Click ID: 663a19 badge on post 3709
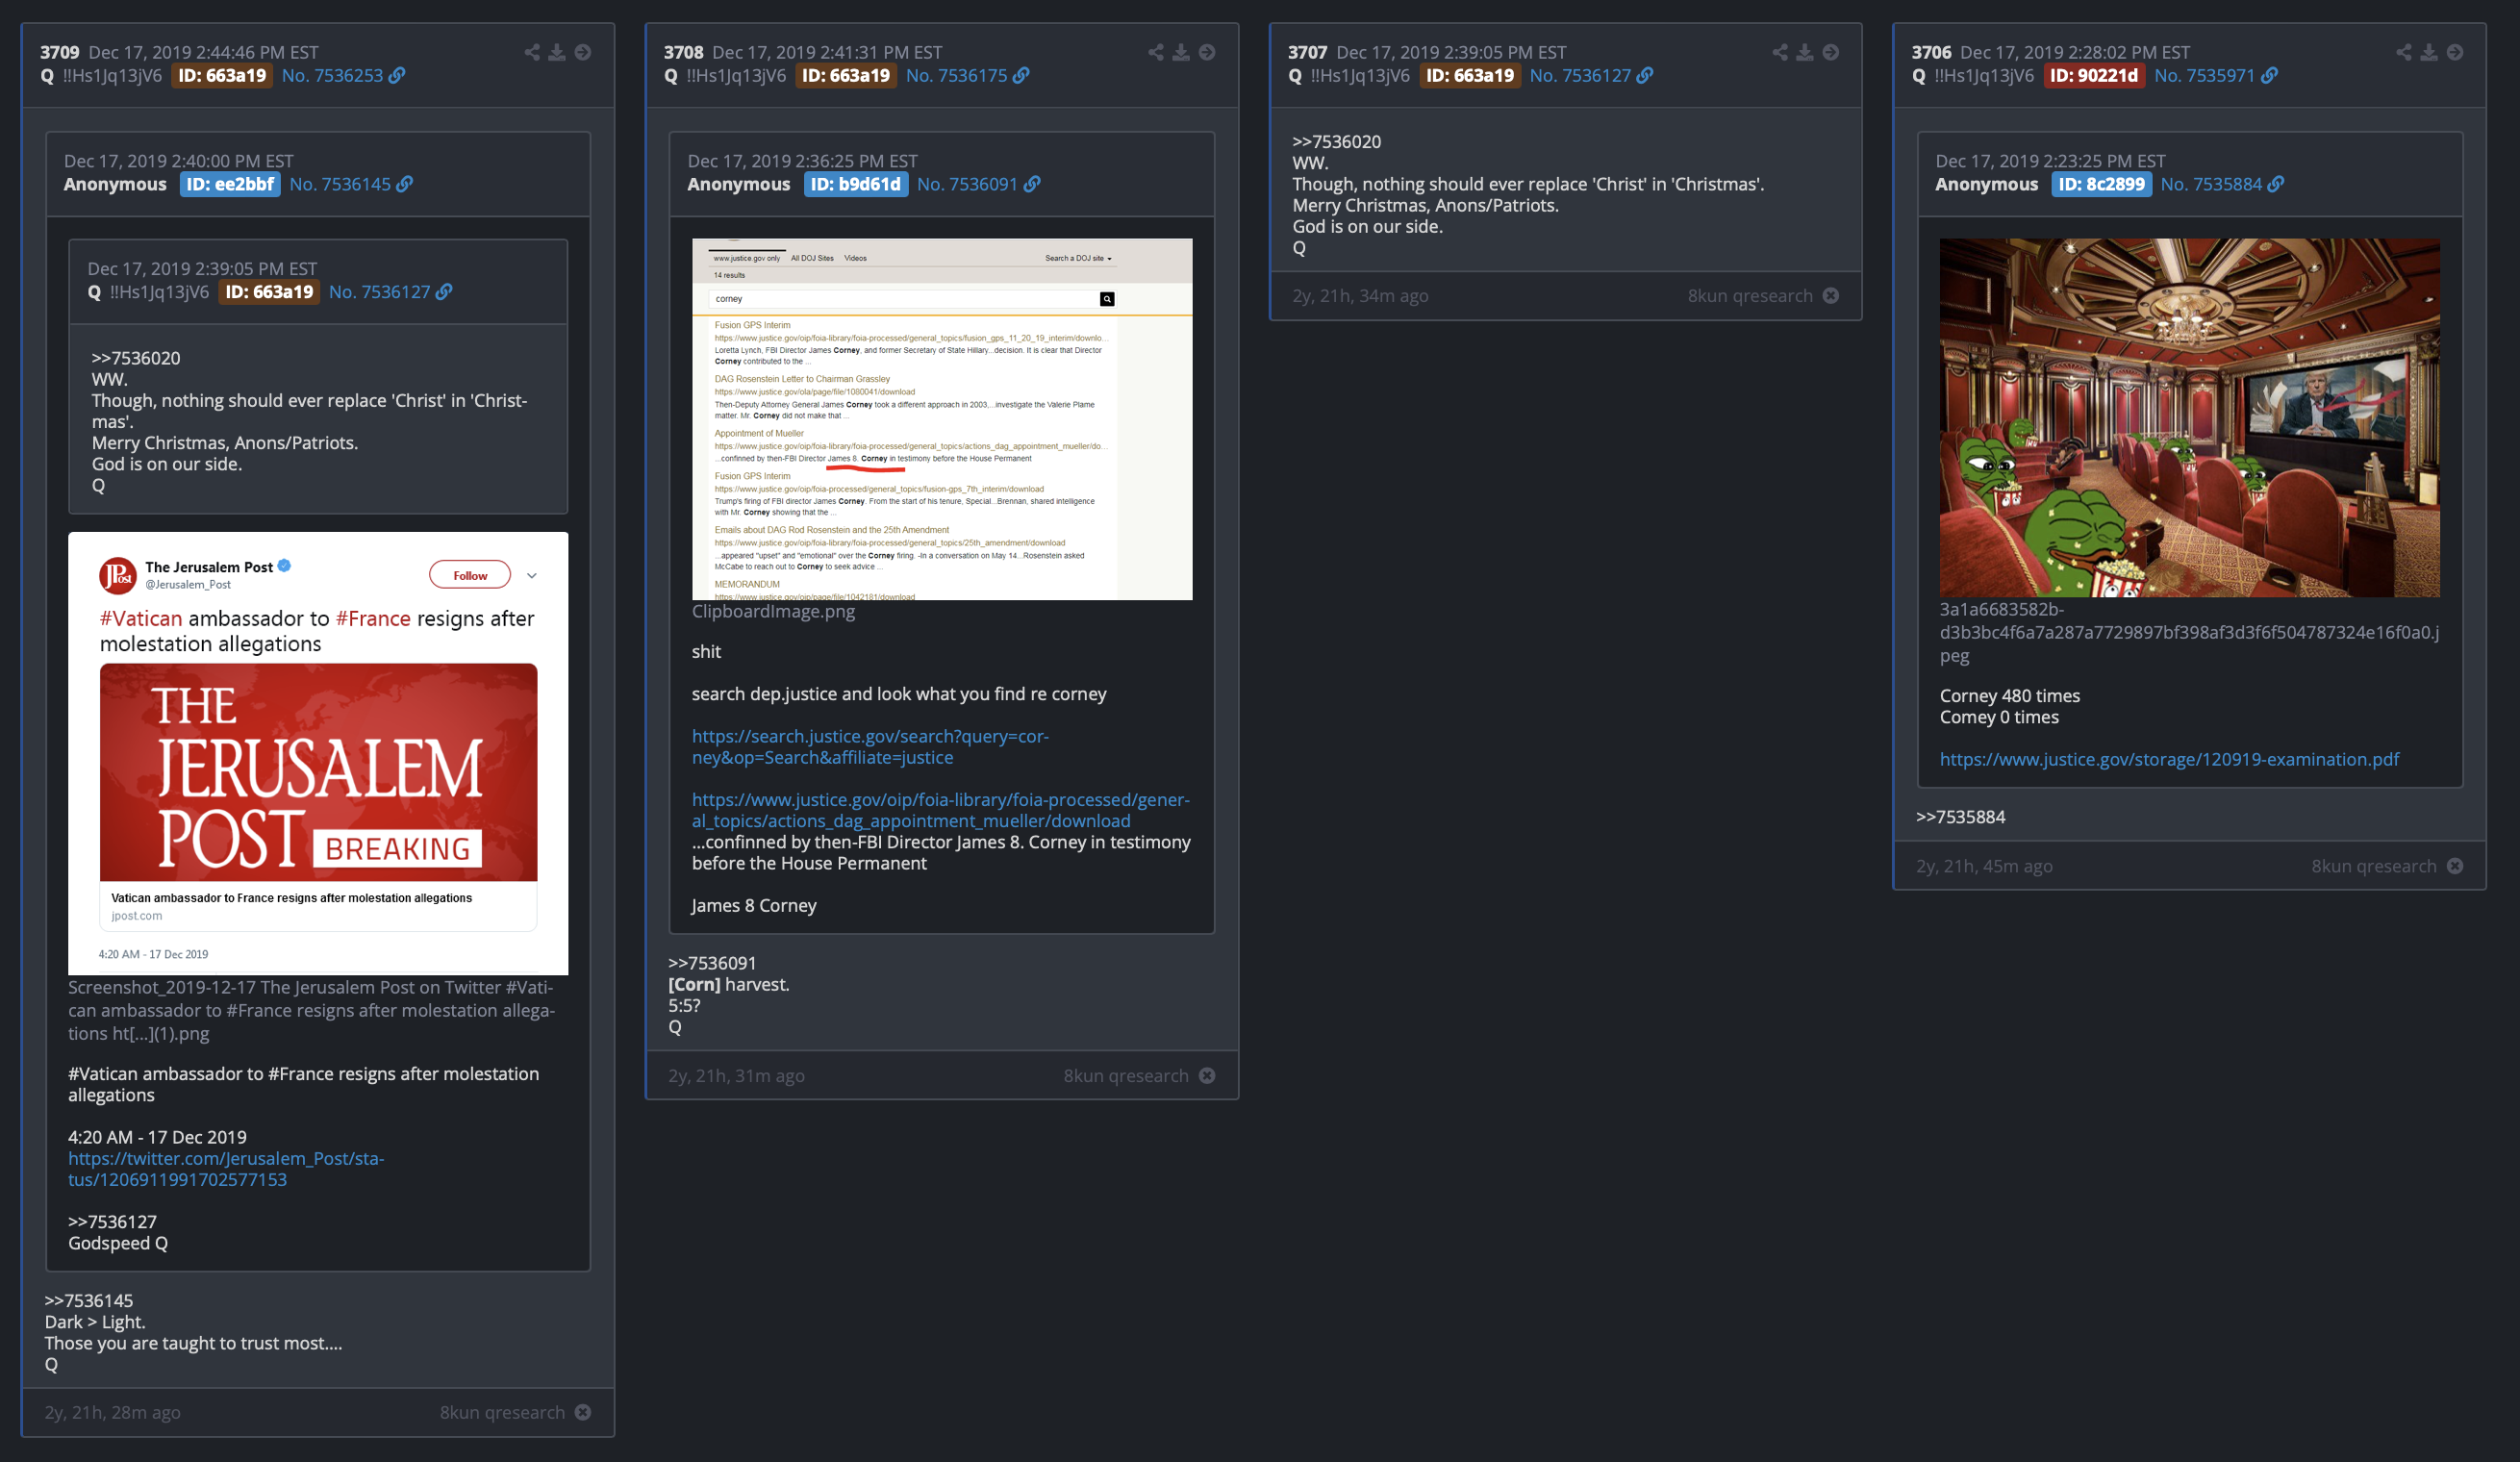 click(x=222, y=75)
